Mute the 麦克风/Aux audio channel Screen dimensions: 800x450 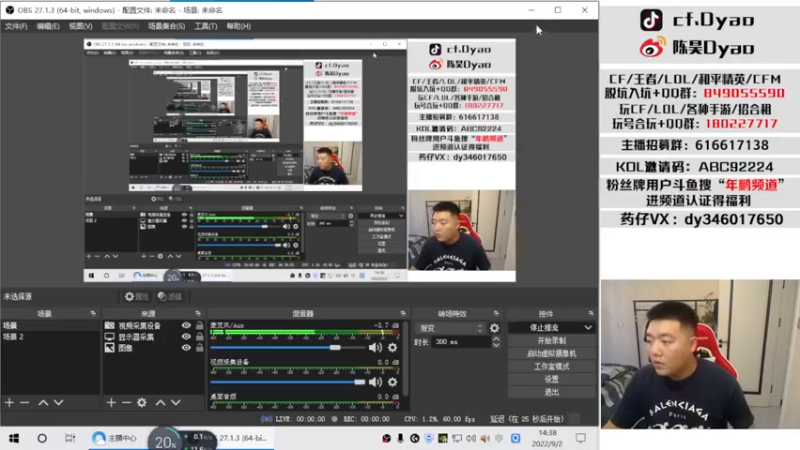coord(375,347)
